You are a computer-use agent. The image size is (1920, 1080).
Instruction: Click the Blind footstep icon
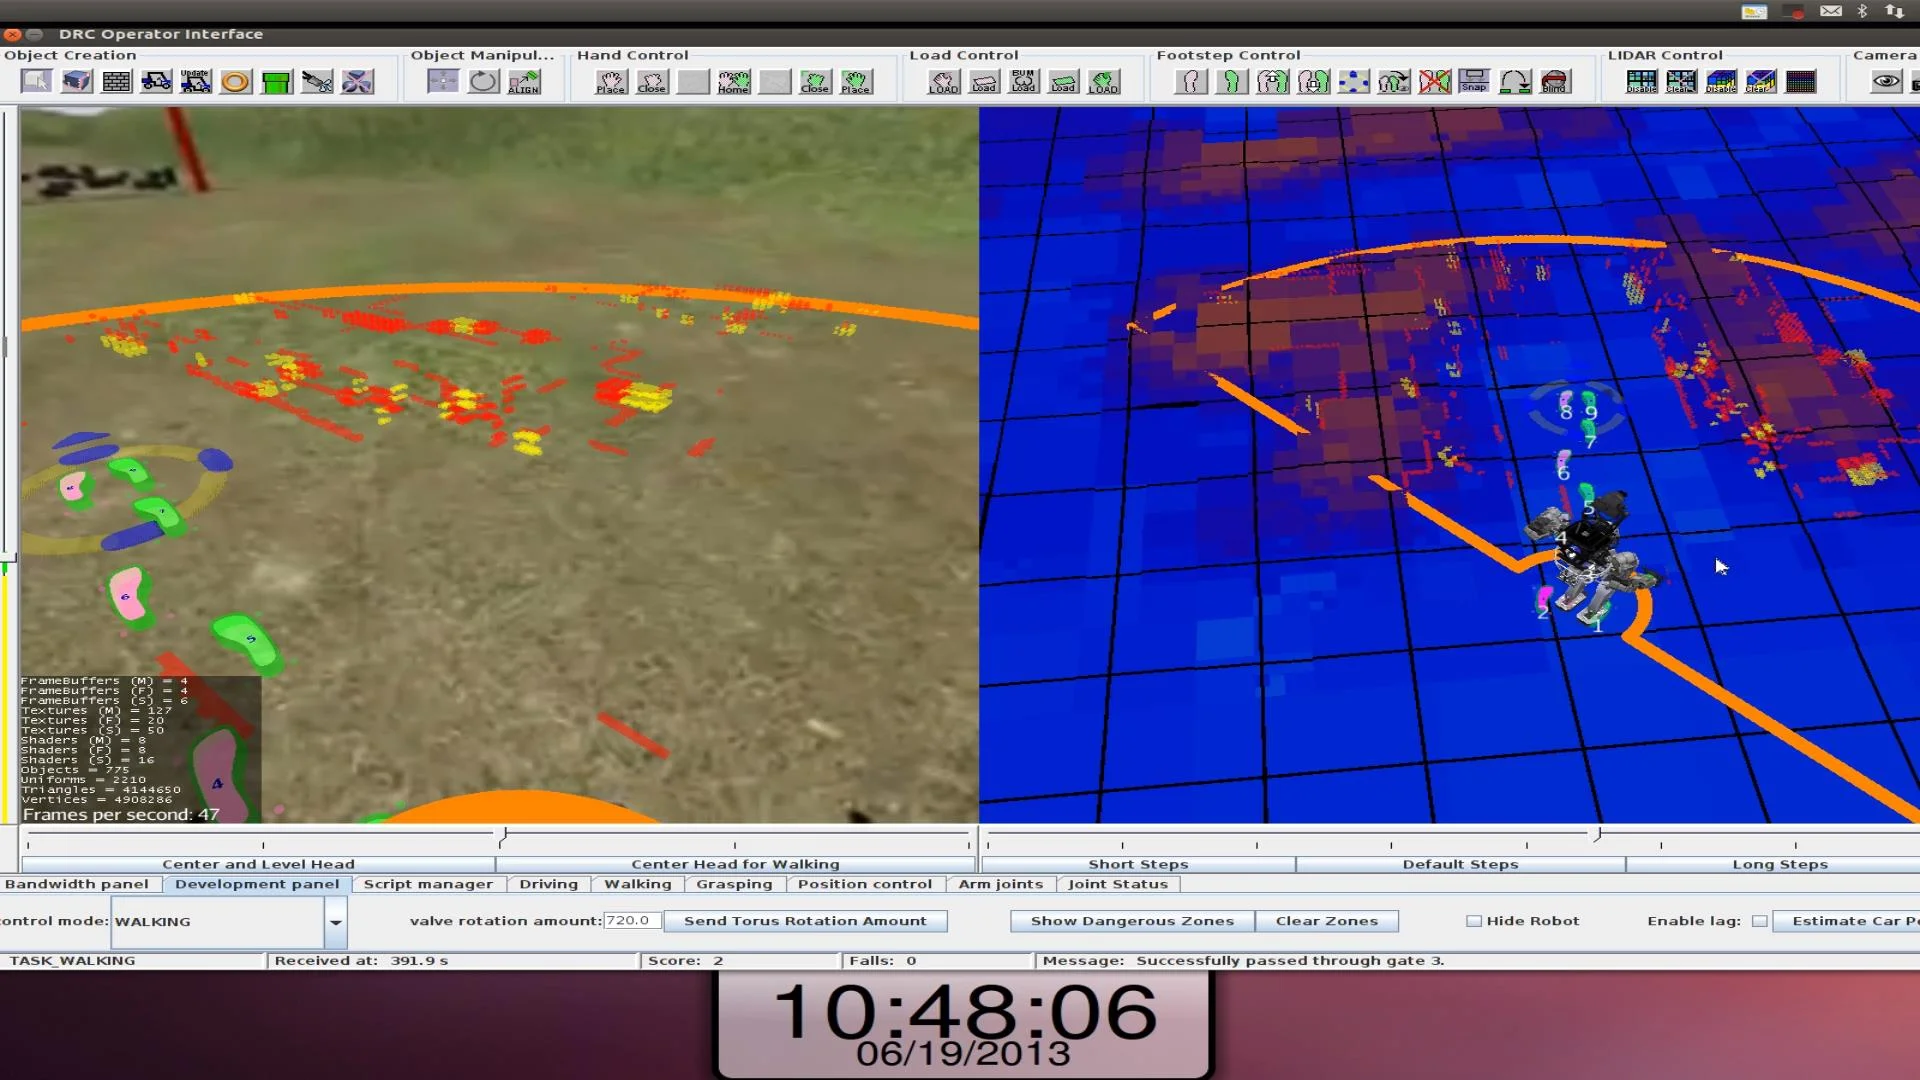tap(1554, 82)
